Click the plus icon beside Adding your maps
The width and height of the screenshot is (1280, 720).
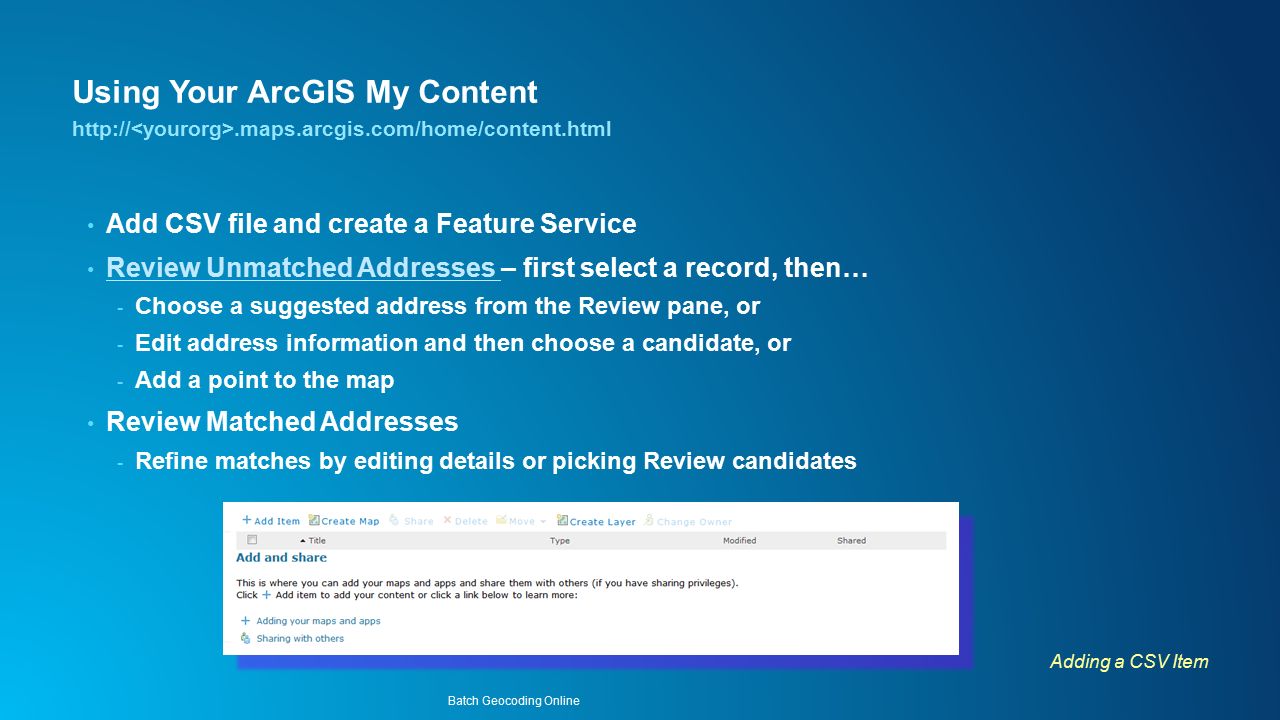click(246, 620)
